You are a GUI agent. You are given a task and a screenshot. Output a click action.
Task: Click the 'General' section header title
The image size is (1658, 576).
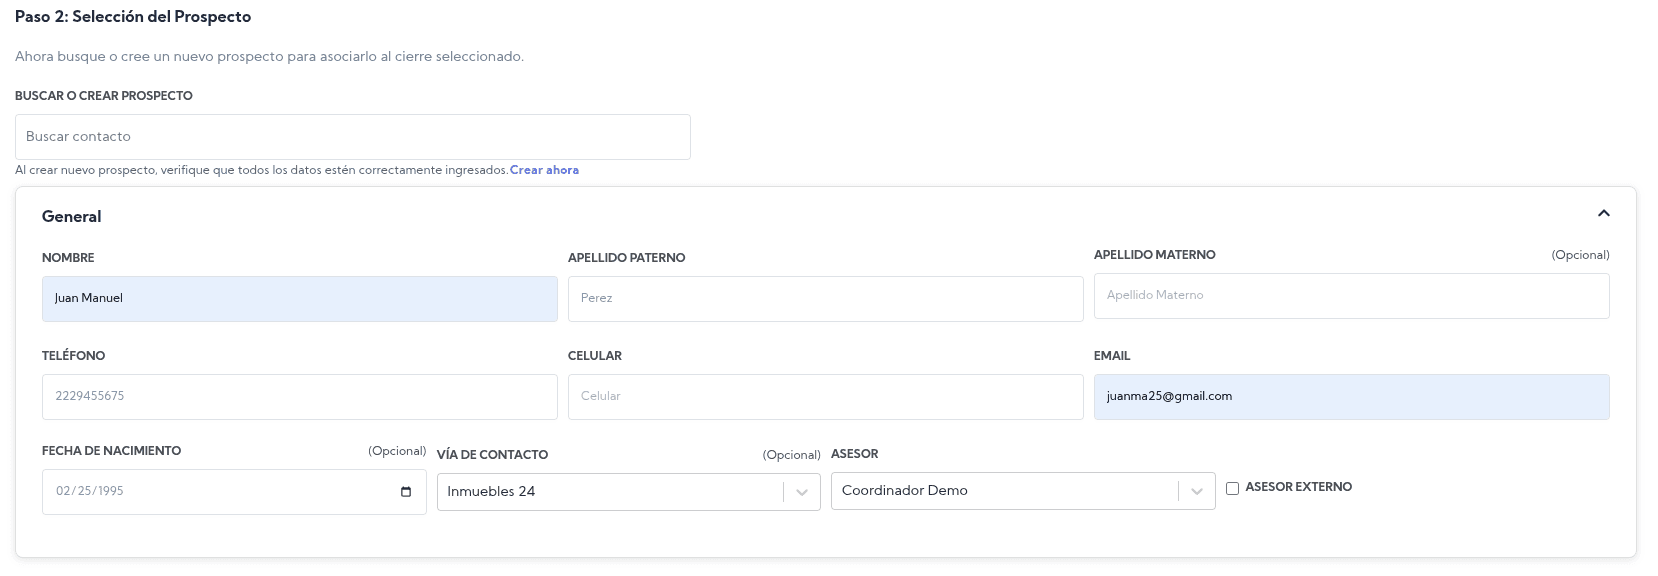pos(72,217)
